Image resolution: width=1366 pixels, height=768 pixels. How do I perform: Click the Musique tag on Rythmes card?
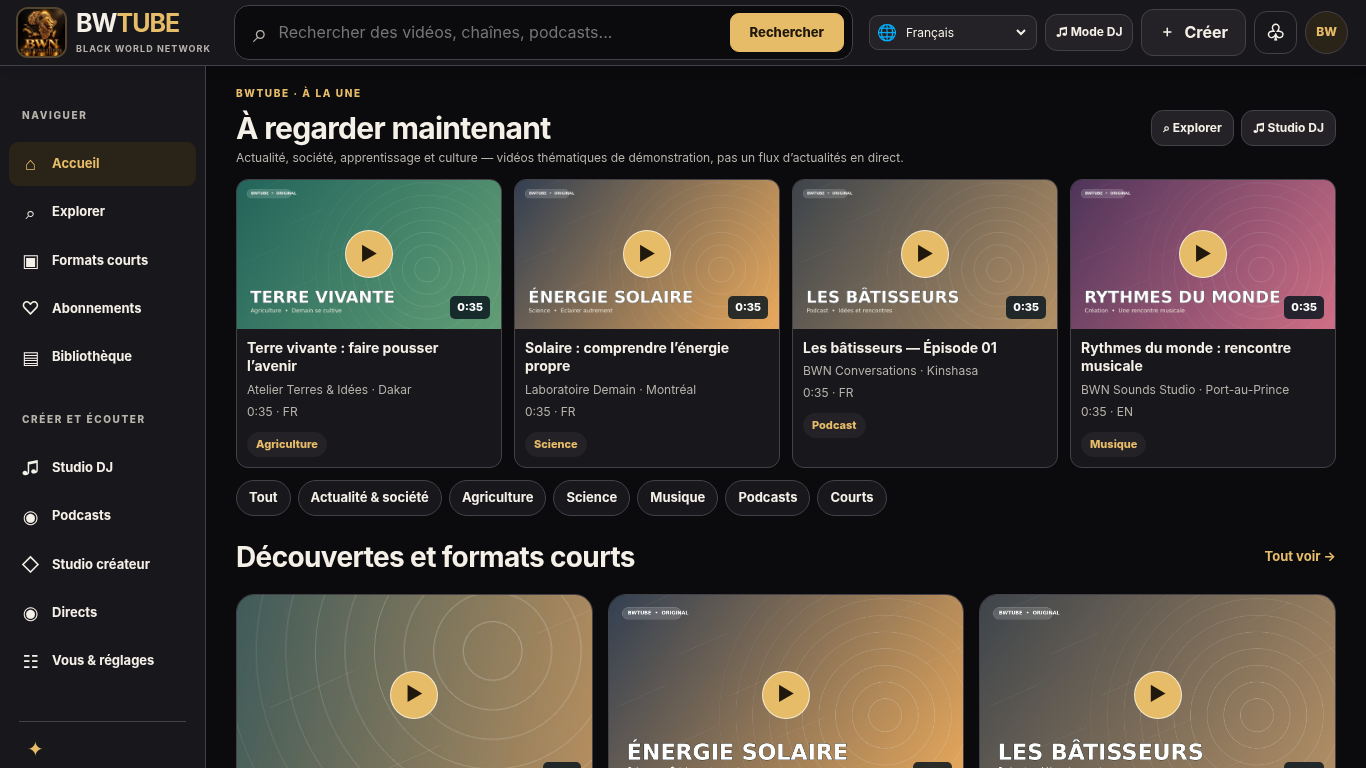click(1113, 444)
